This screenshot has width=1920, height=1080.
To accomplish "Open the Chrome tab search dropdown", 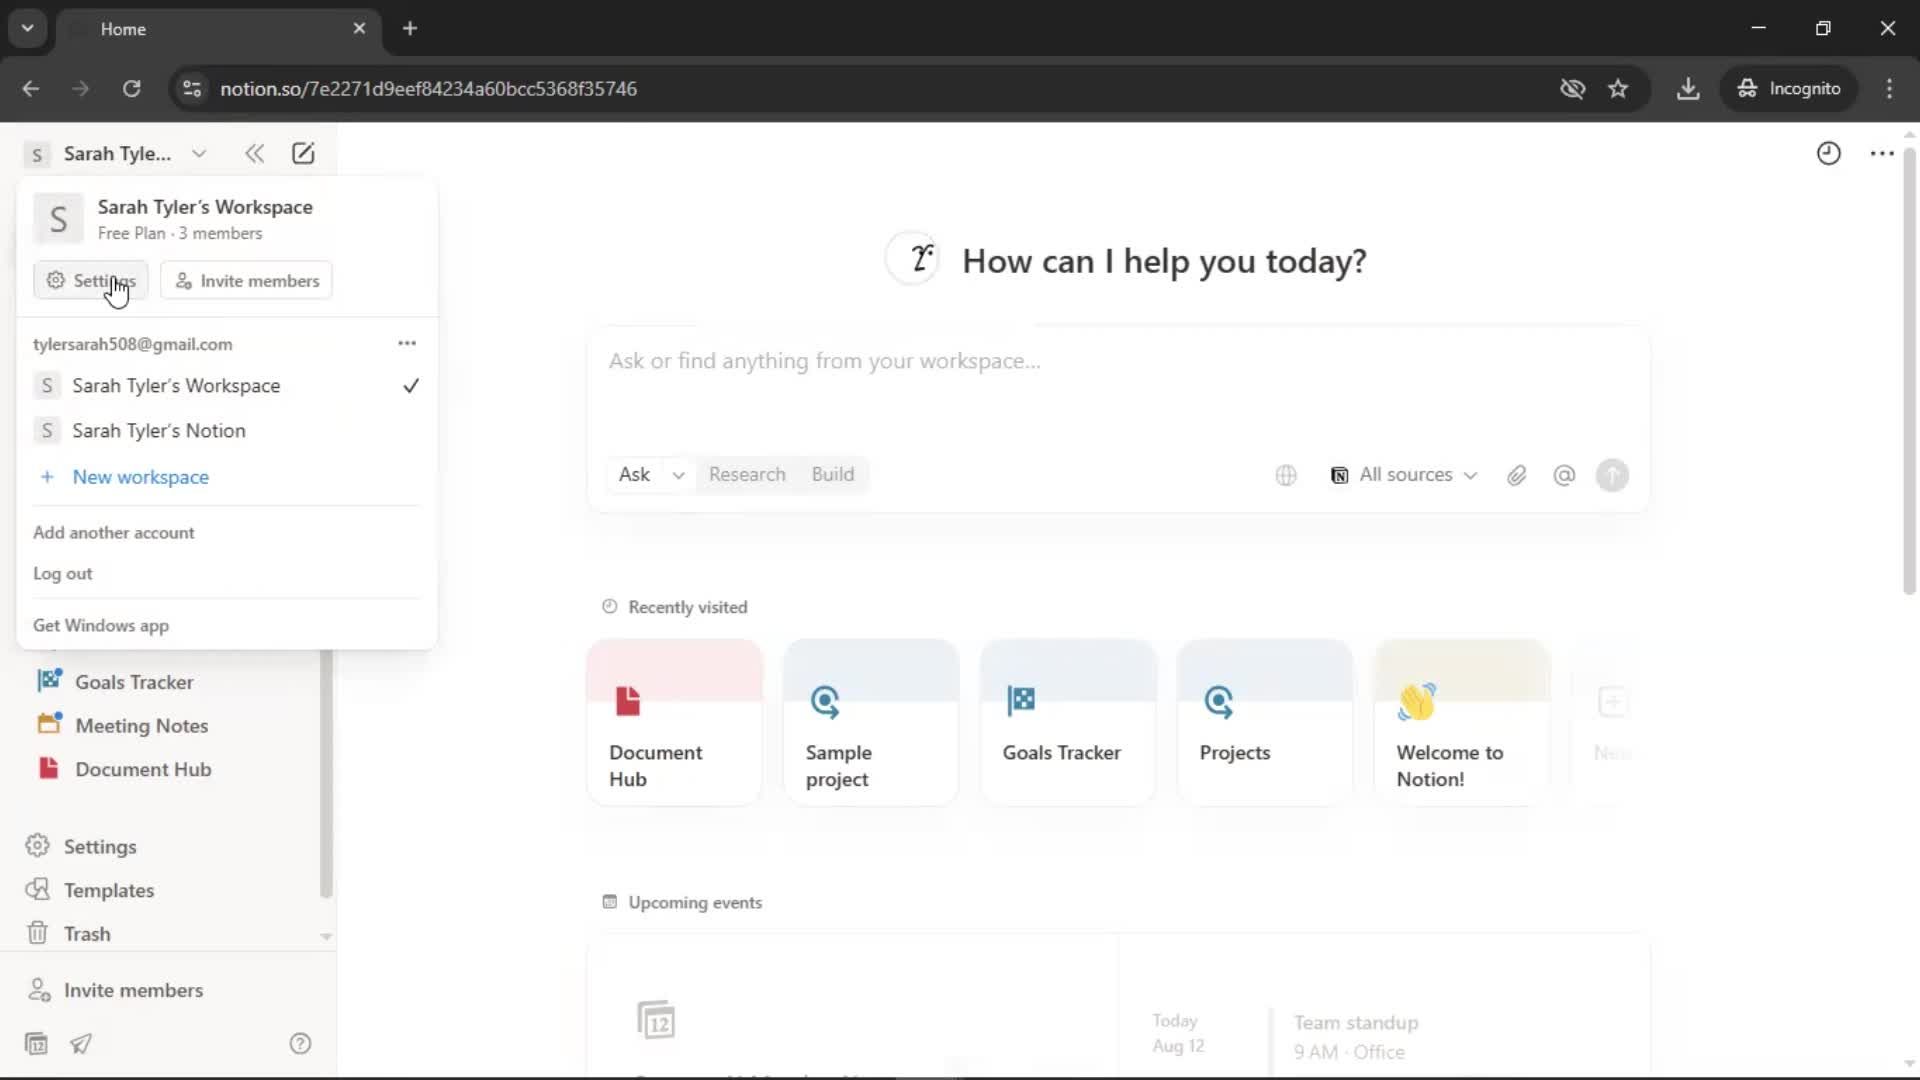I will point(28,28).
